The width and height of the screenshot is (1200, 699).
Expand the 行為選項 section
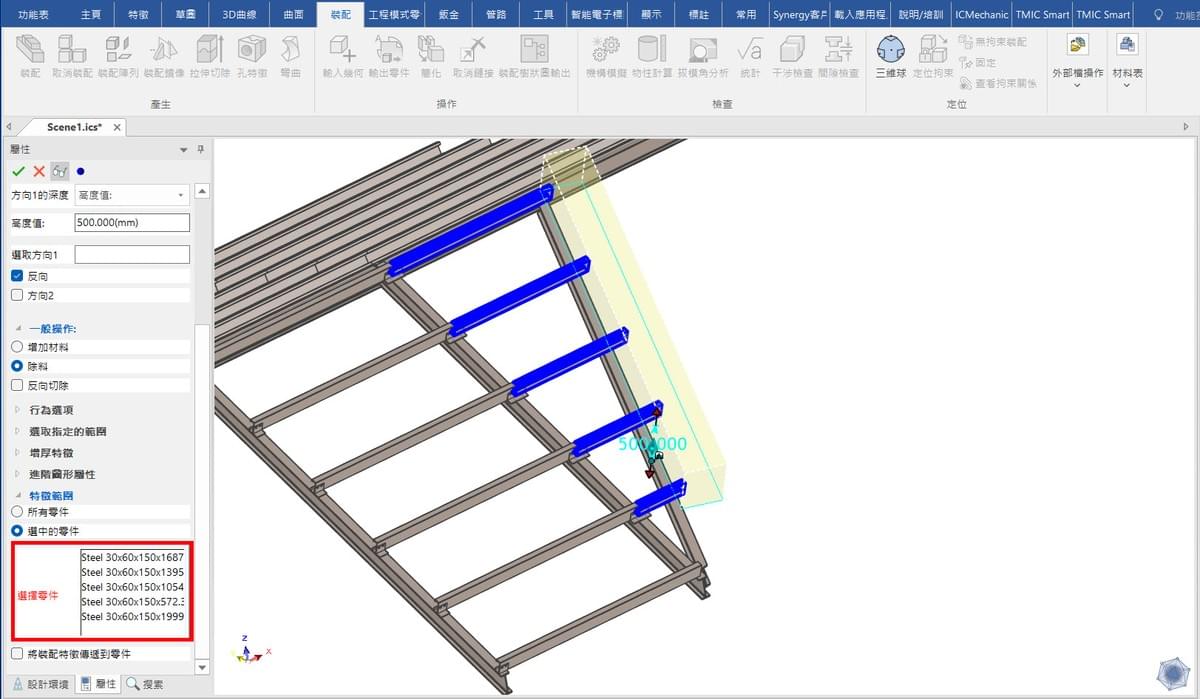pos(18,410)
